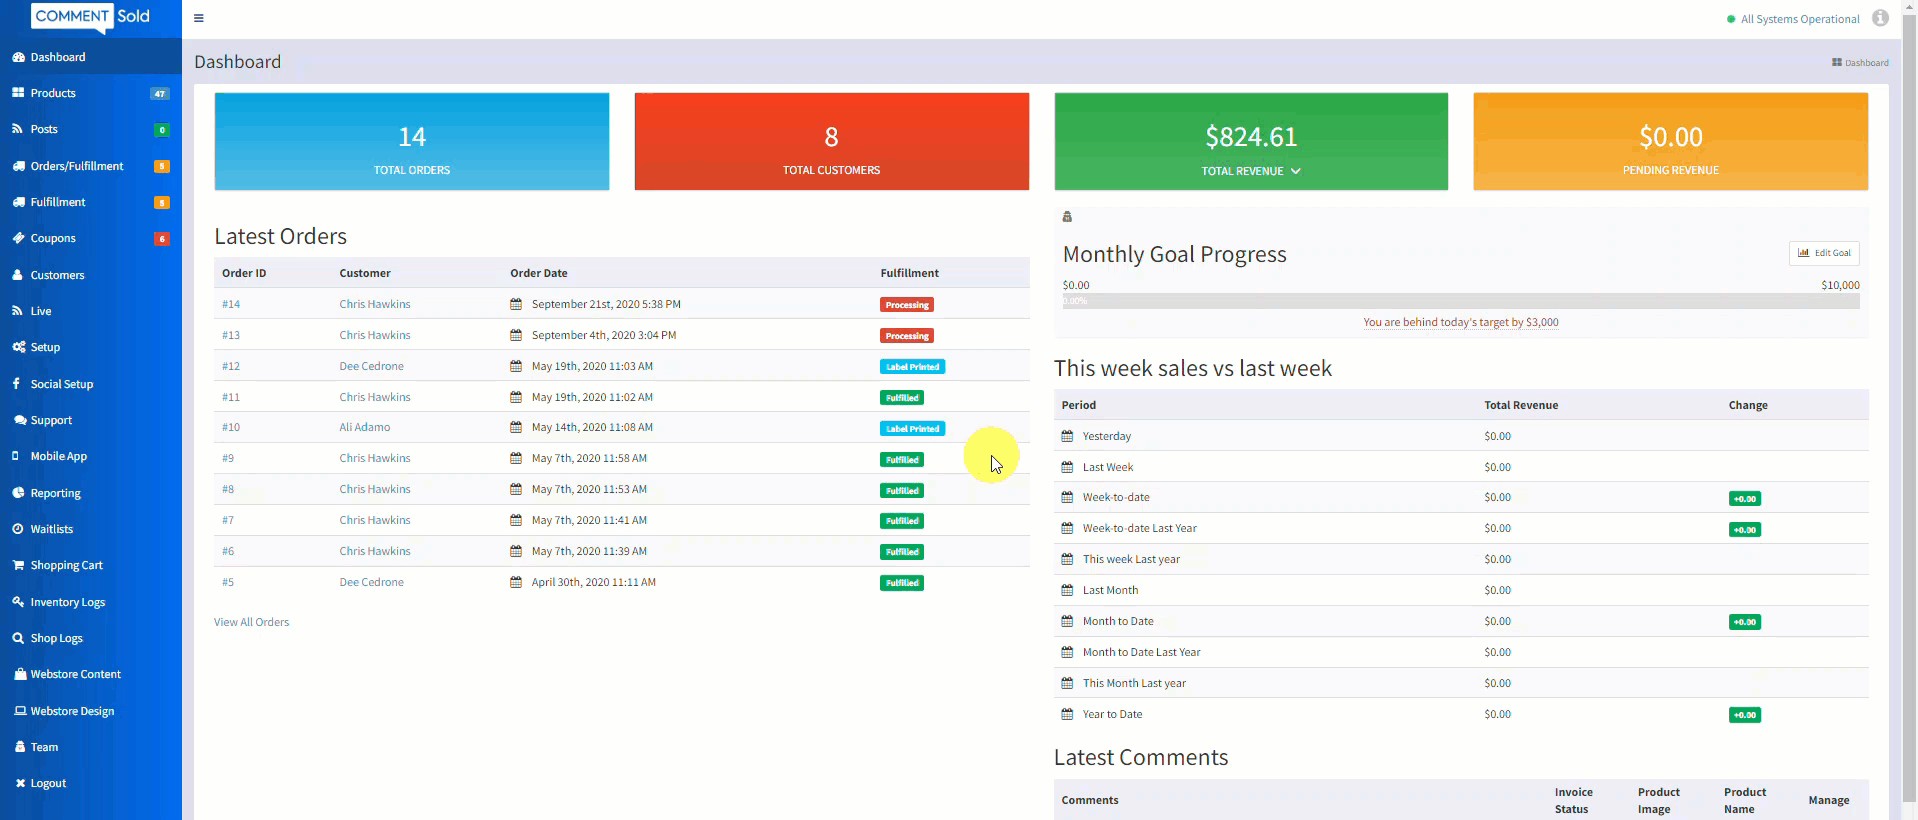Viewport: 1918px width, 820px height.
Task: Click the +0.00 badge in Year to Date row
Action: coord(1745,715)
